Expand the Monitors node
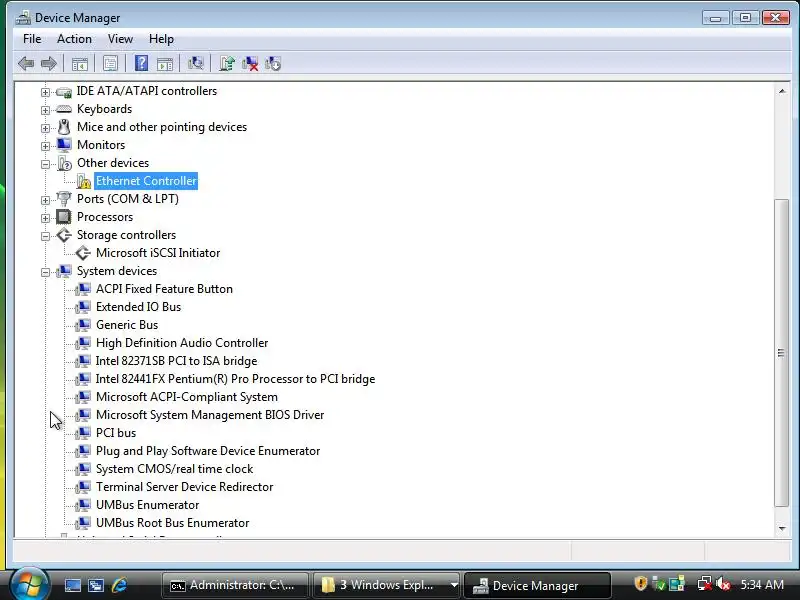800x600 pixels. click(x=45, y=146)
